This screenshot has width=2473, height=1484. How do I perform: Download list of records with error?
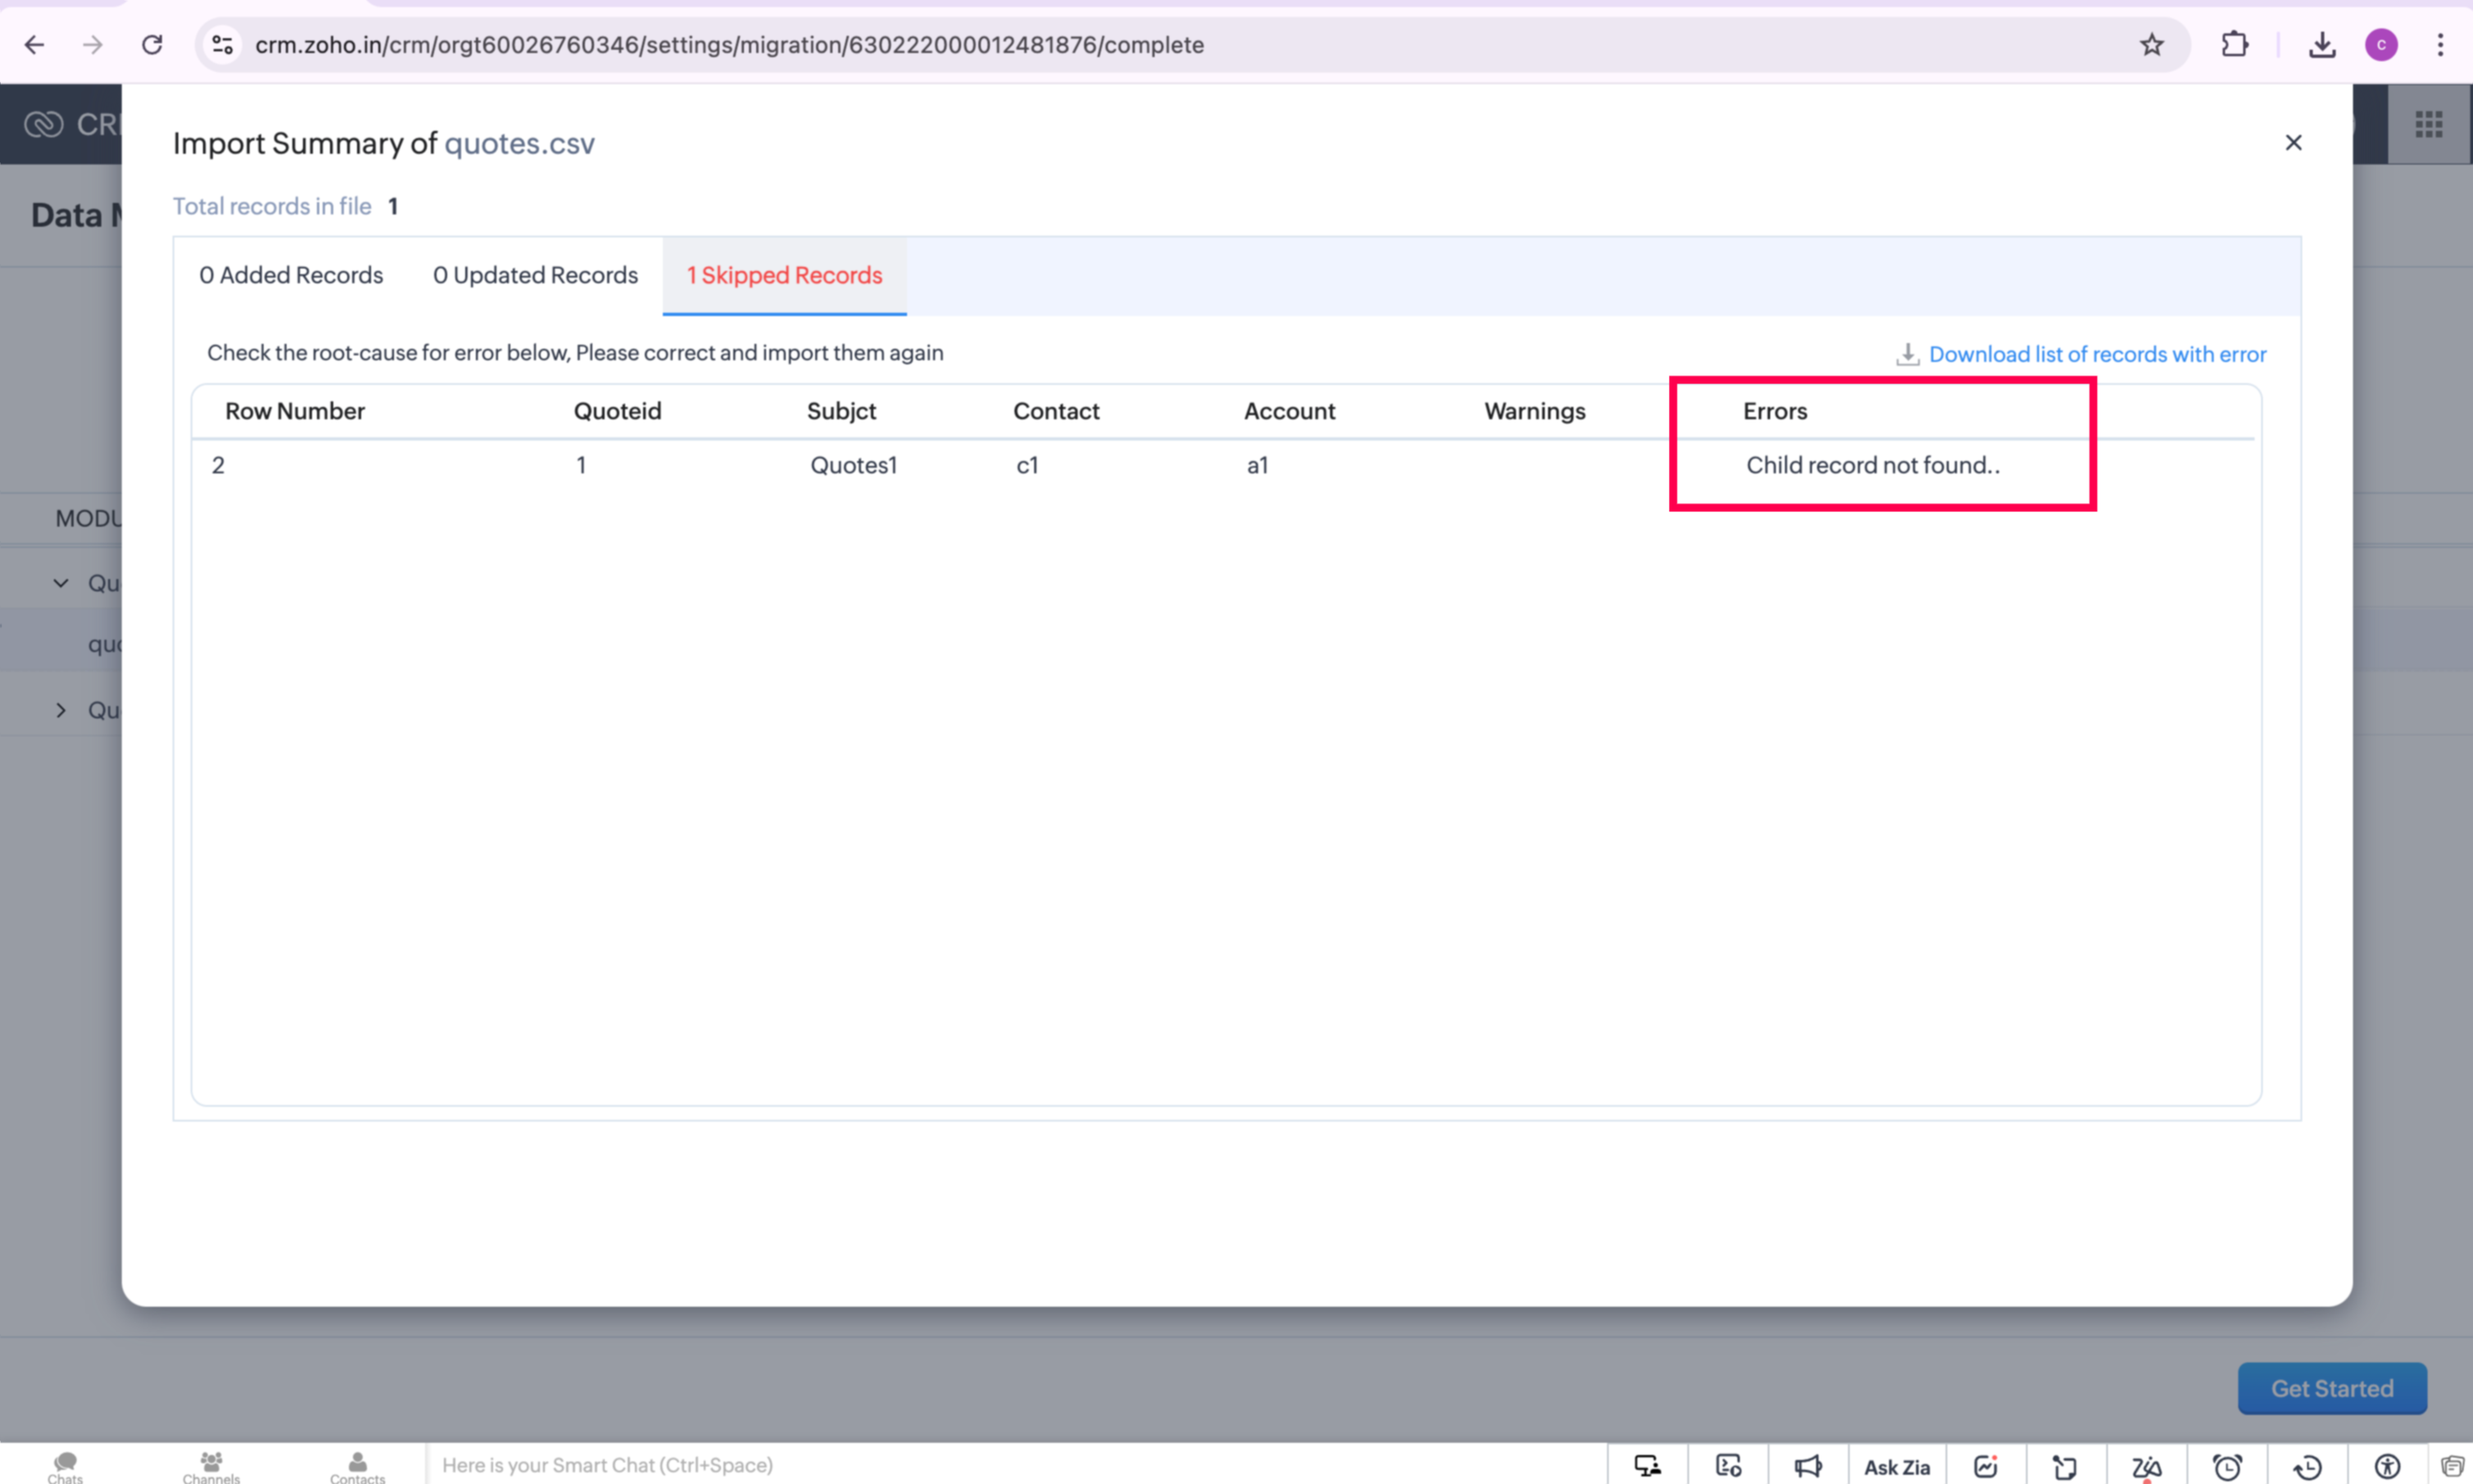click(x=2096, y=354)
